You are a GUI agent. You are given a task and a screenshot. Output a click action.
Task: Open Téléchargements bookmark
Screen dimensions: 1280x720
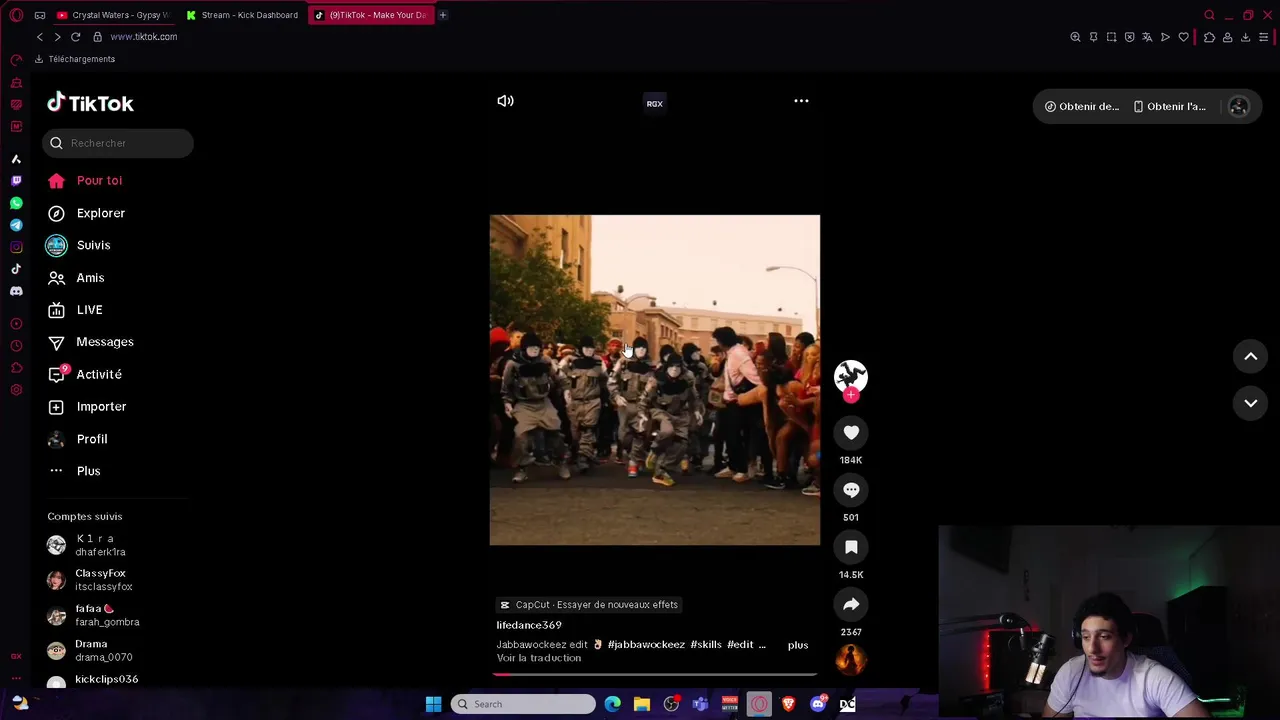[75, 59]
